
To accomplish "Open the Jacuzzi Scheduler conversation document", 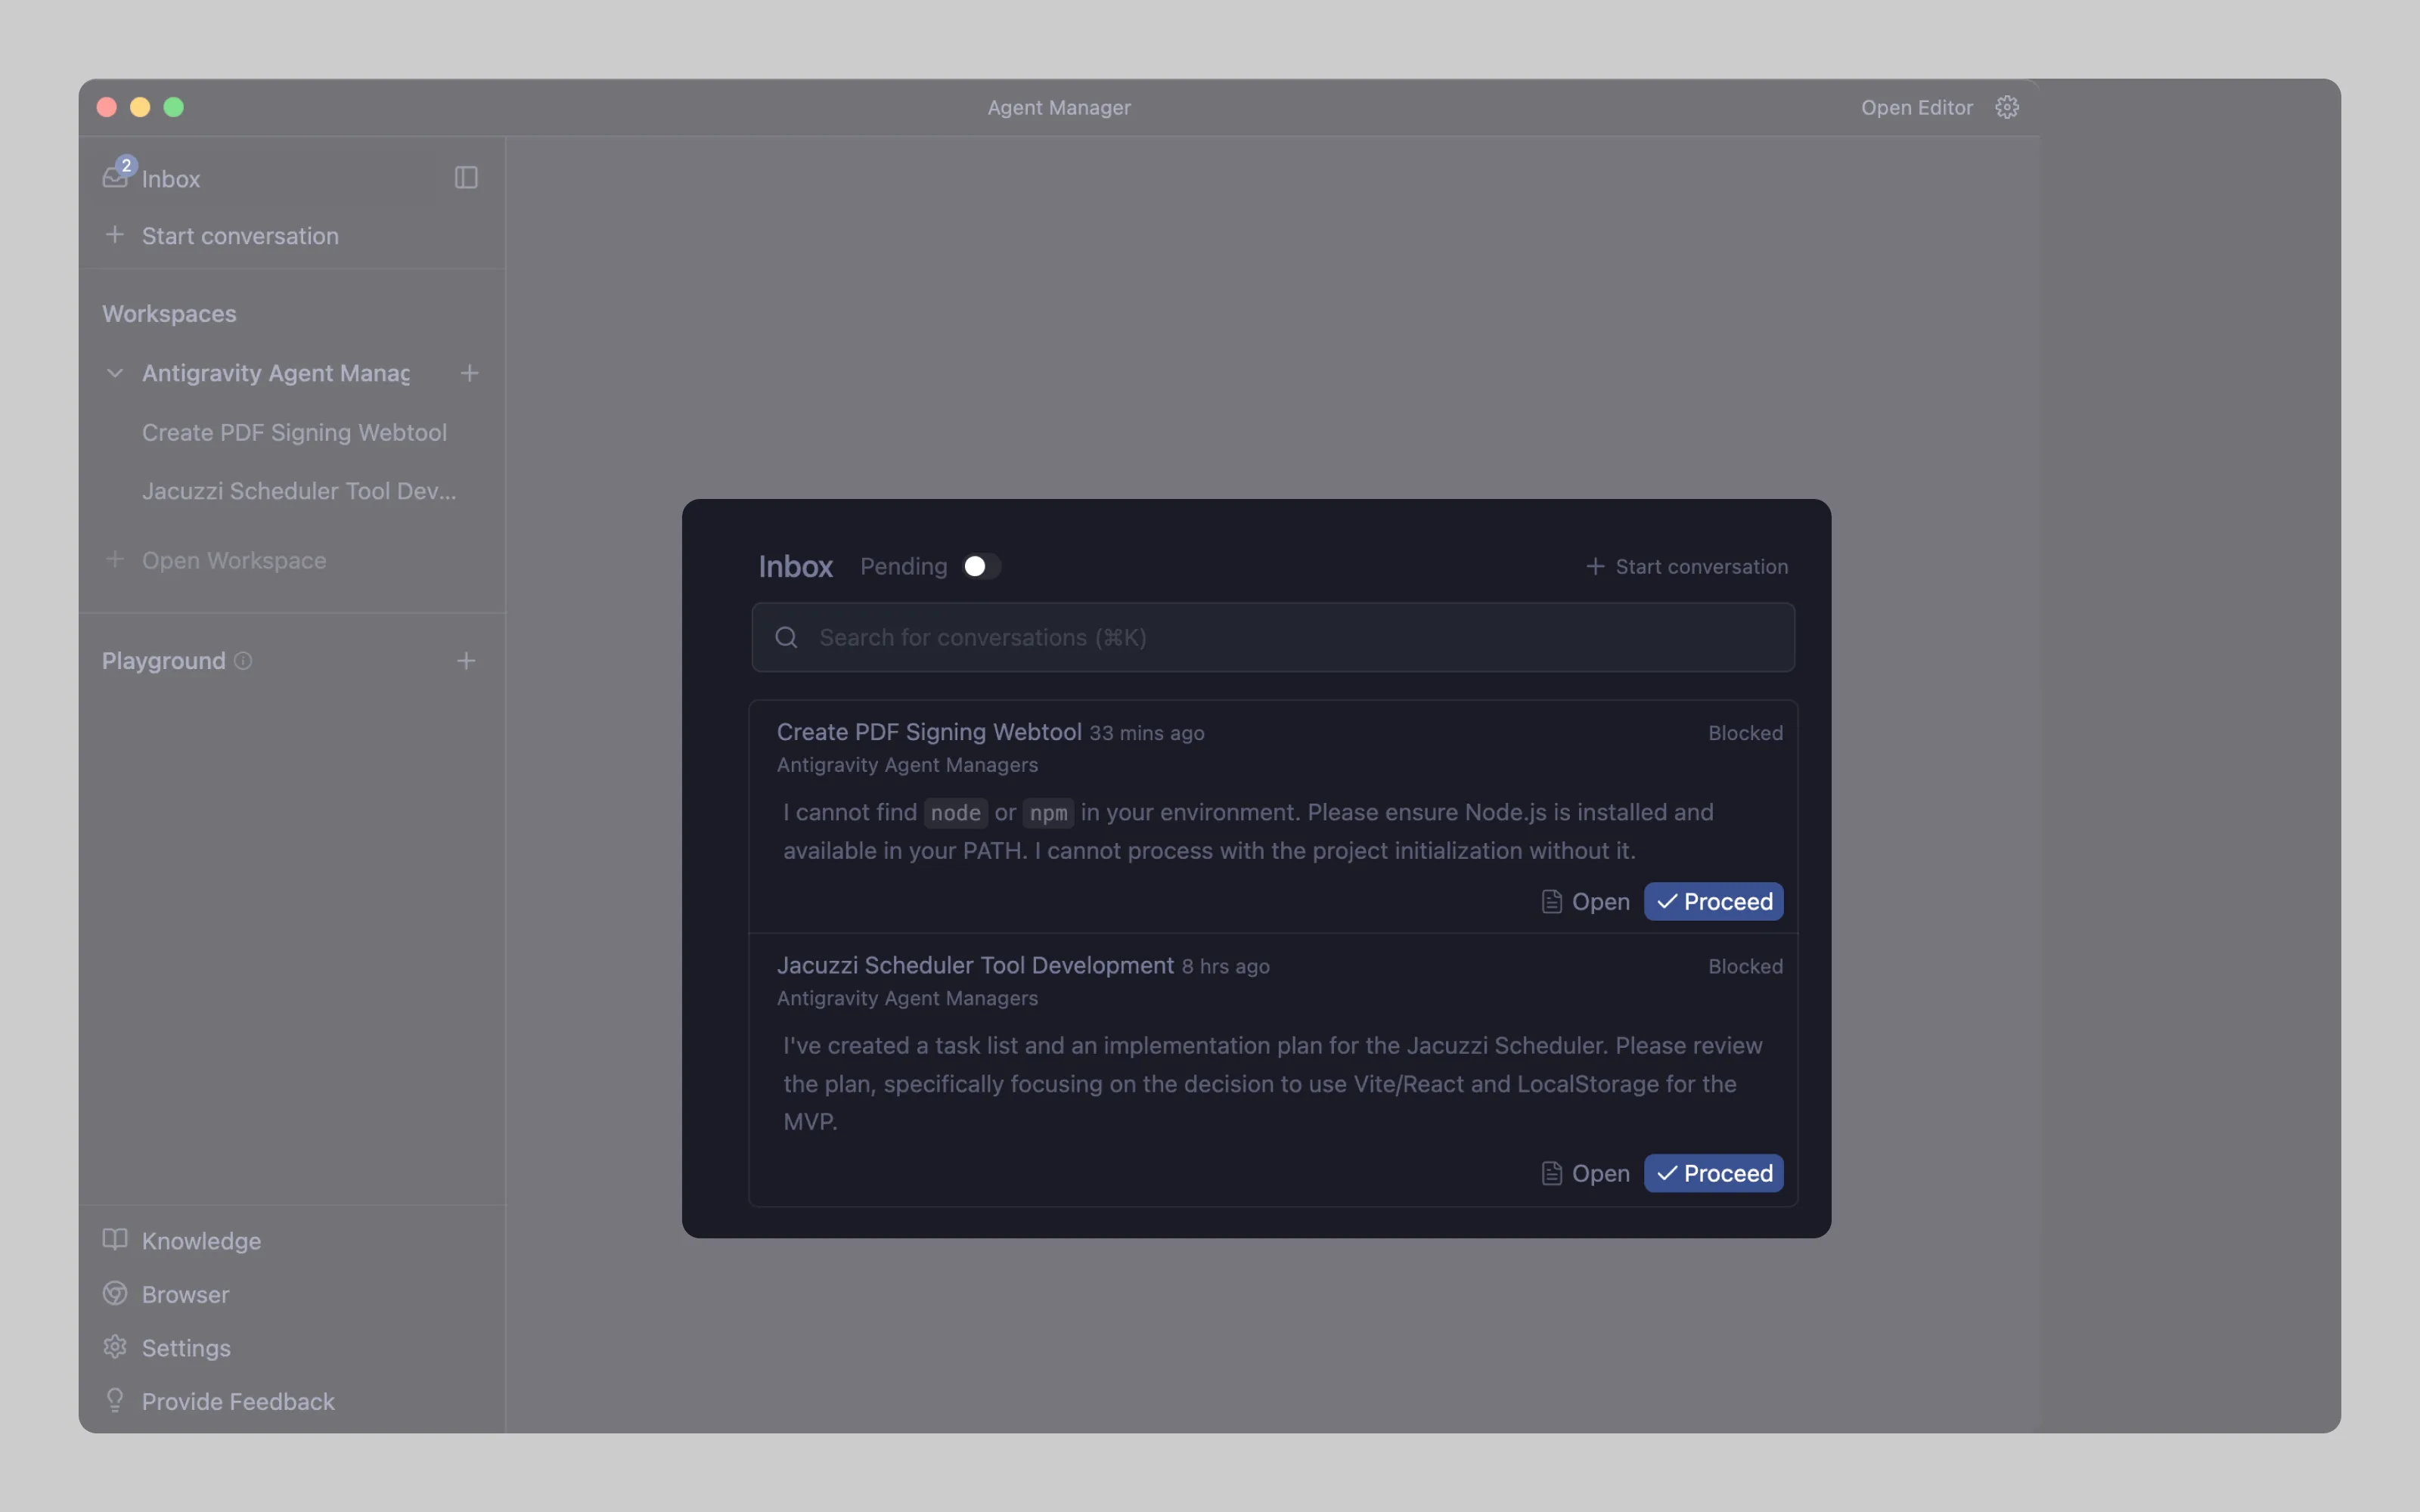I will pyautogui.click(x=1585, y=1173).
